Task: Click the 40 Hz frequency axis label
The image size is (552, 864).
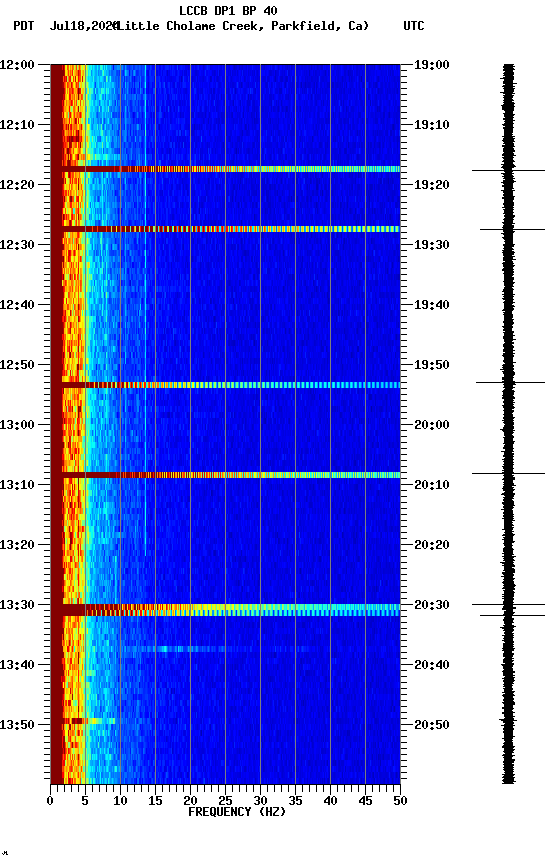Action: click(330, 801)
